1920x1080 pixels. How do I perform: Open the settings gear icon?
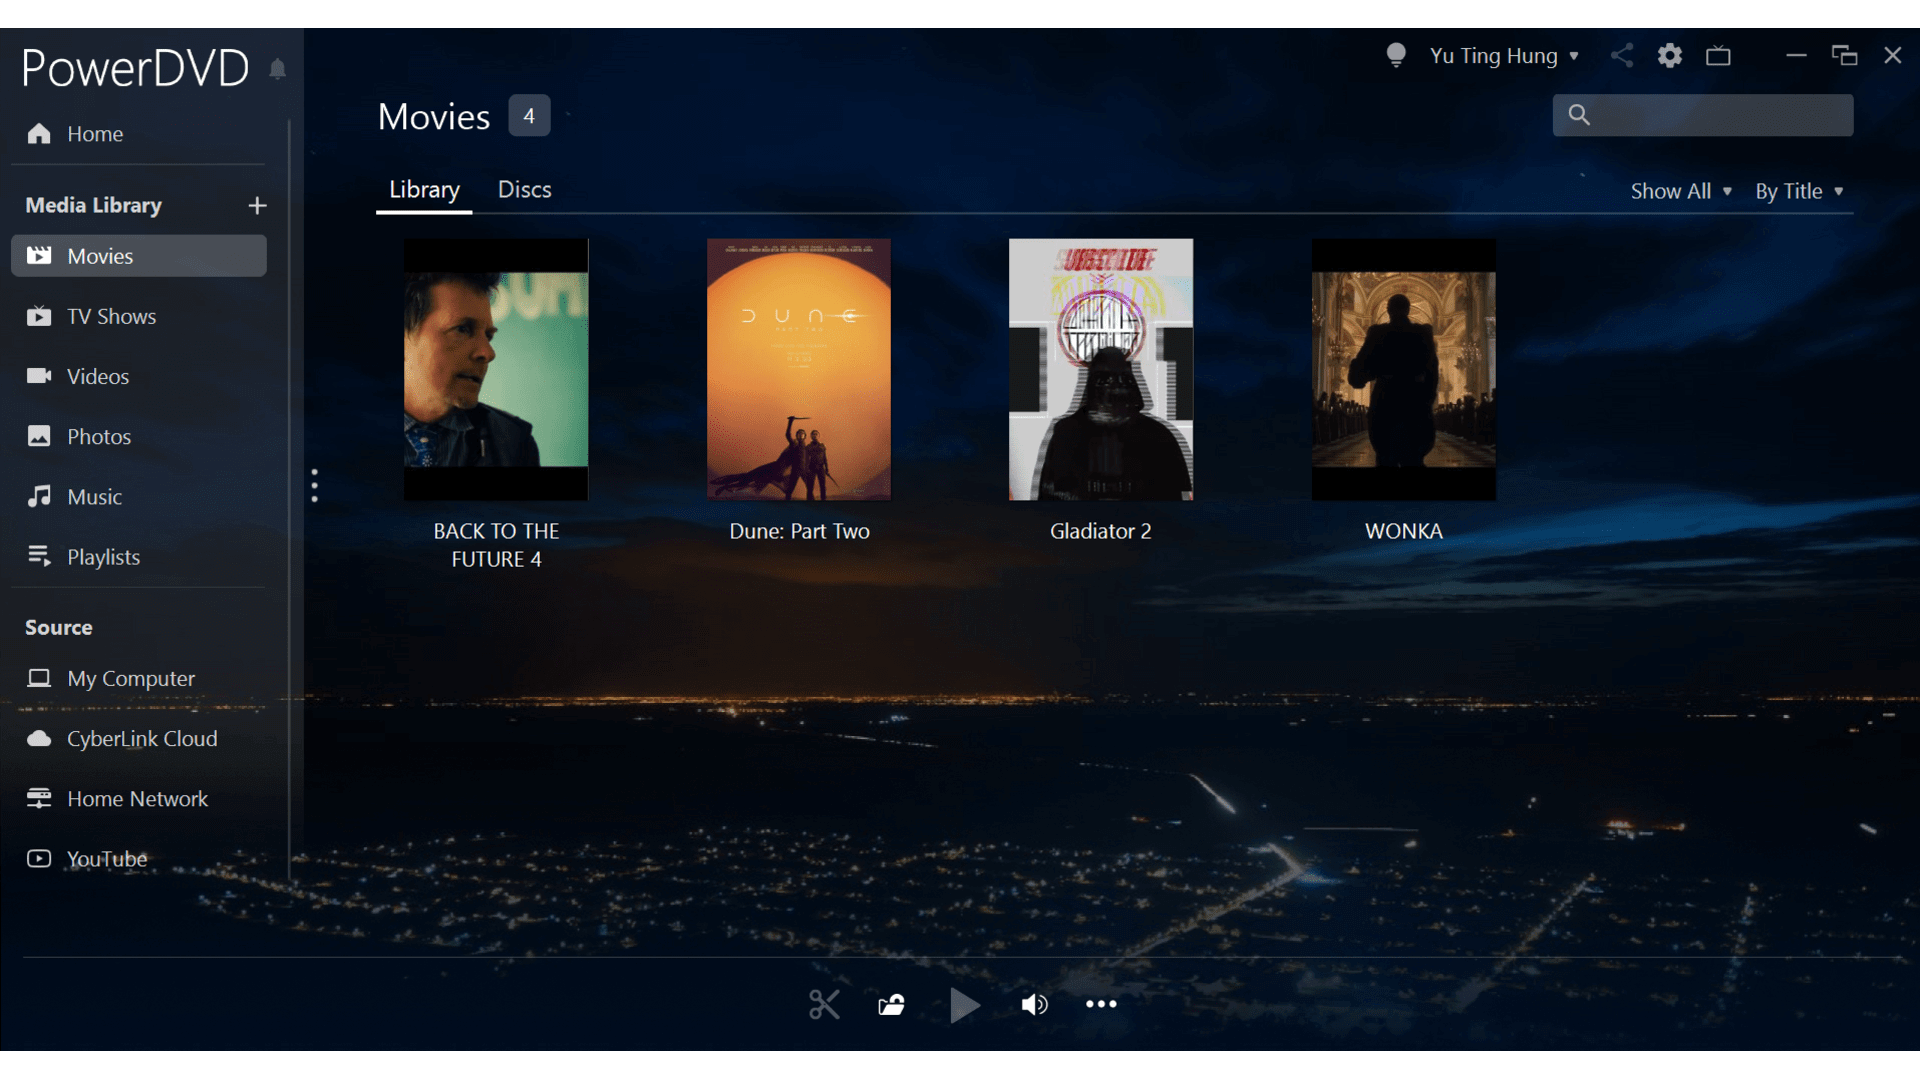(1669, 56)
